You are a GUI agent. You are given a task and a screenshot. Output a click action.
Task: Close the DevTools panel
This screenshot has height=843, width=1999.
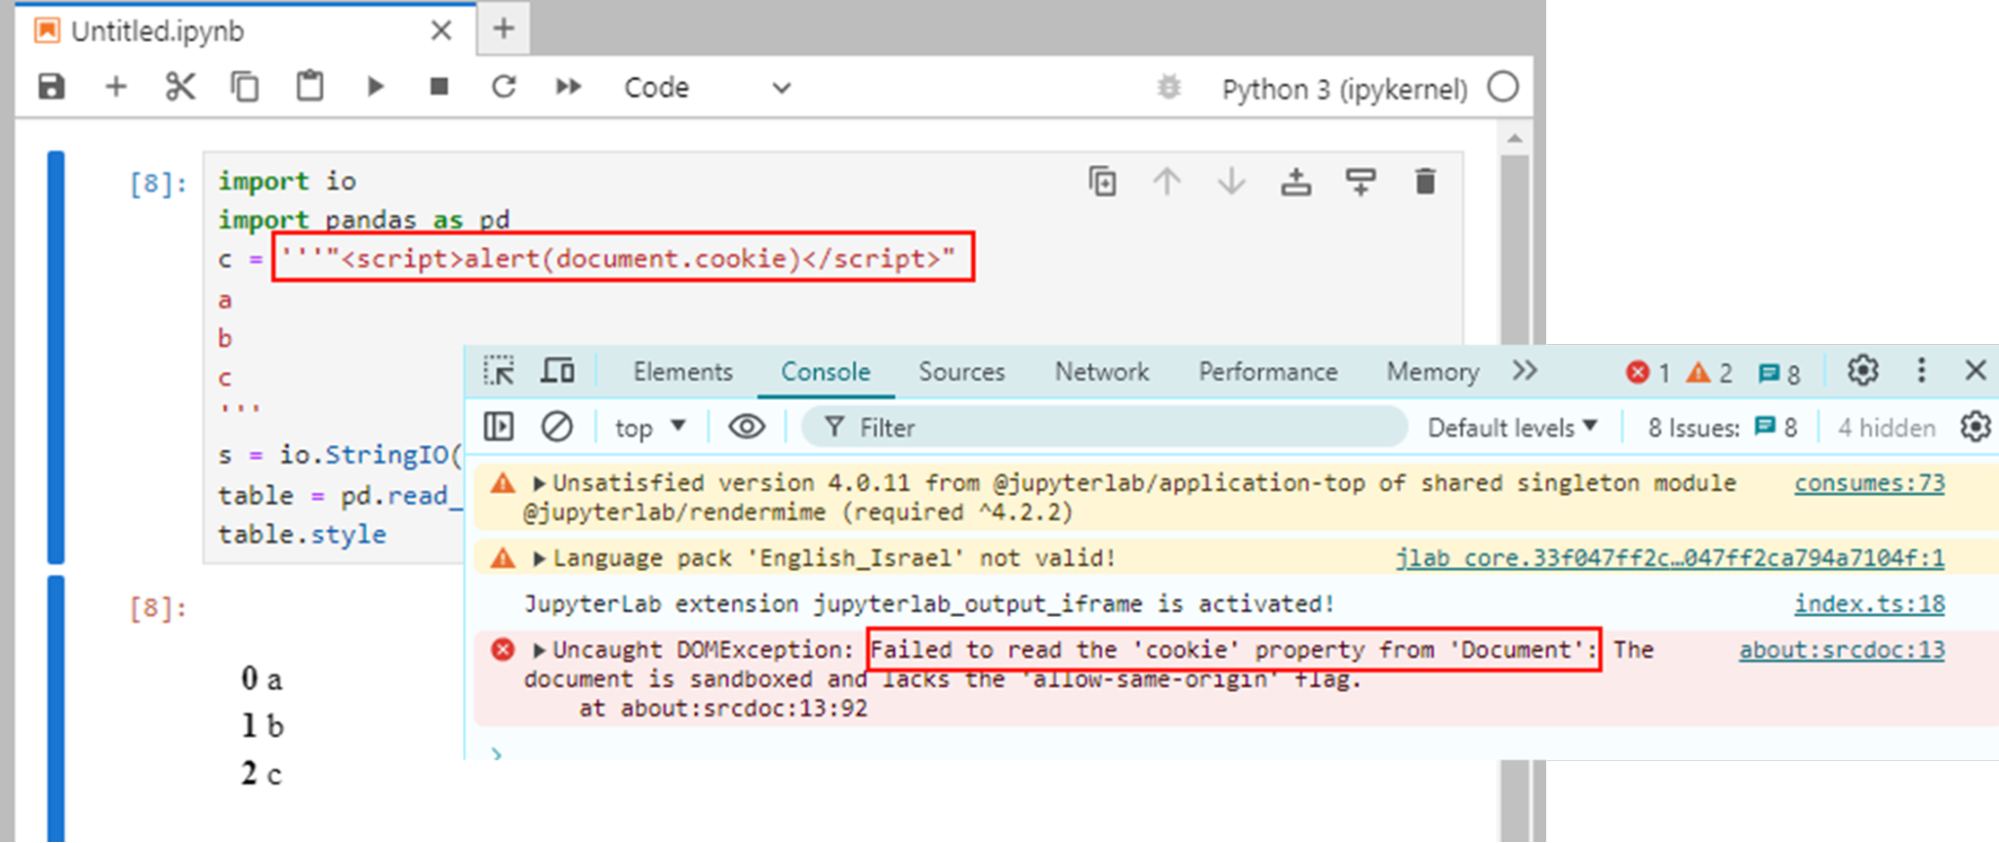coord(1976,371)
